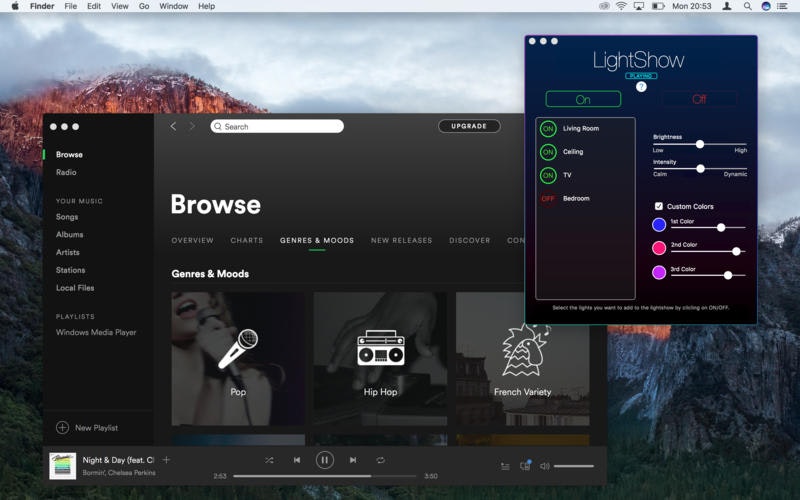Open the Window menu
Viewport: 800px width, 500px height.
(173, 6)
